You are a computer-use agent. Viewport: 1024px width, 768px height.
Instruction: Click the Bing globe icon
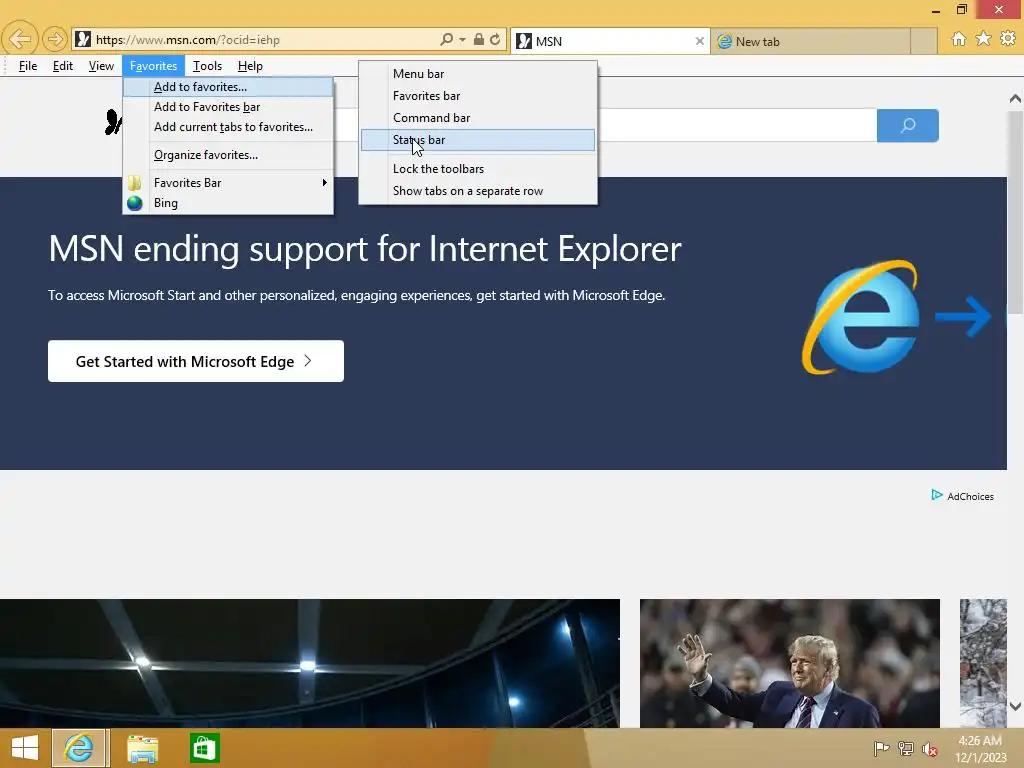(135, 203)
